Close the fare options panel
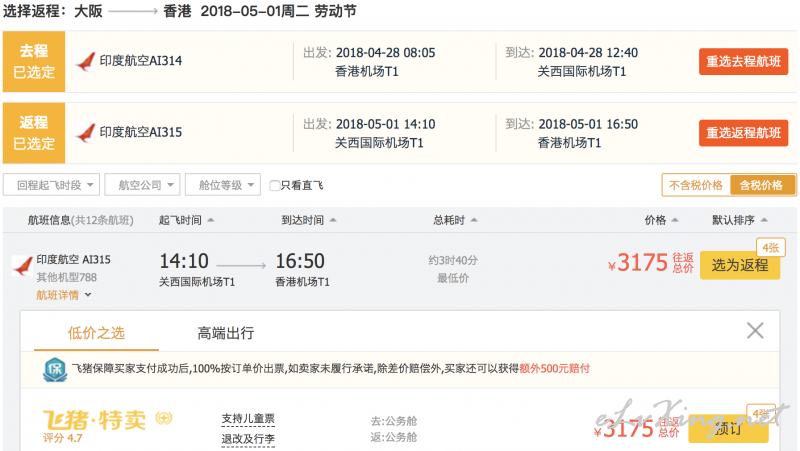 tap(755, 331)
